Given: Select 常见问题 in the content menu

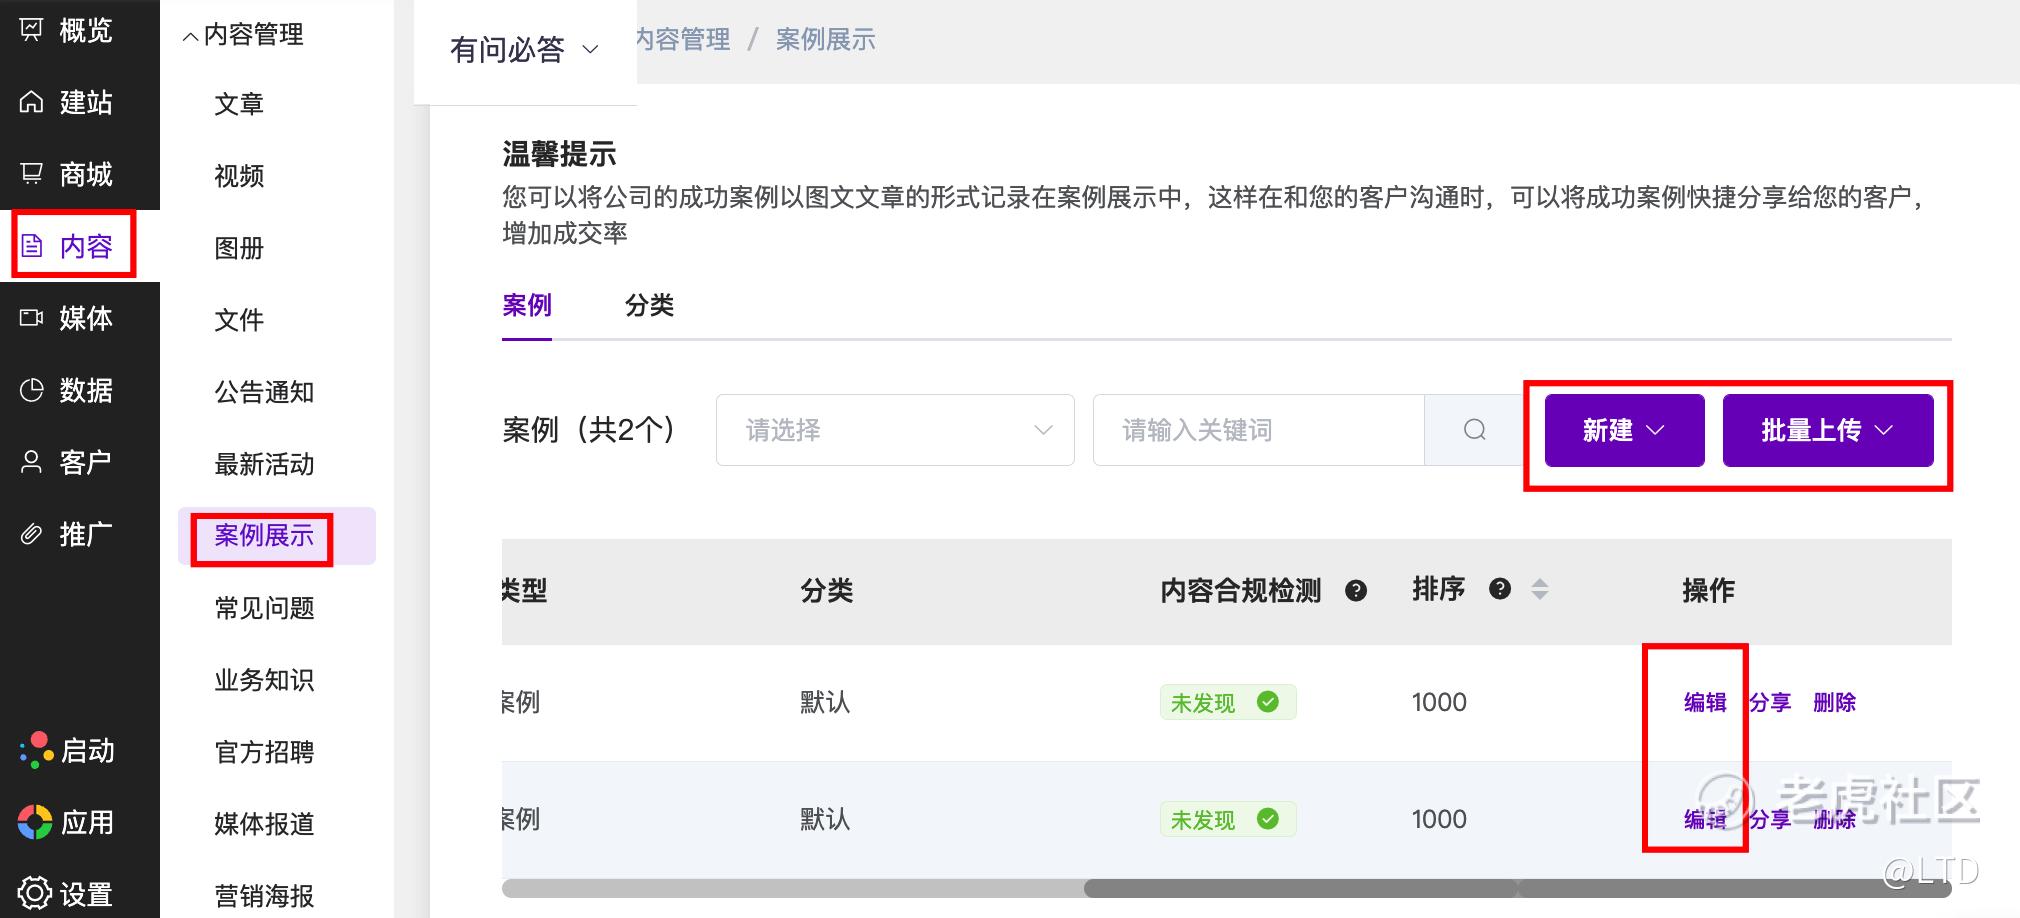Looking at the screenshot, I should point(264,608).
